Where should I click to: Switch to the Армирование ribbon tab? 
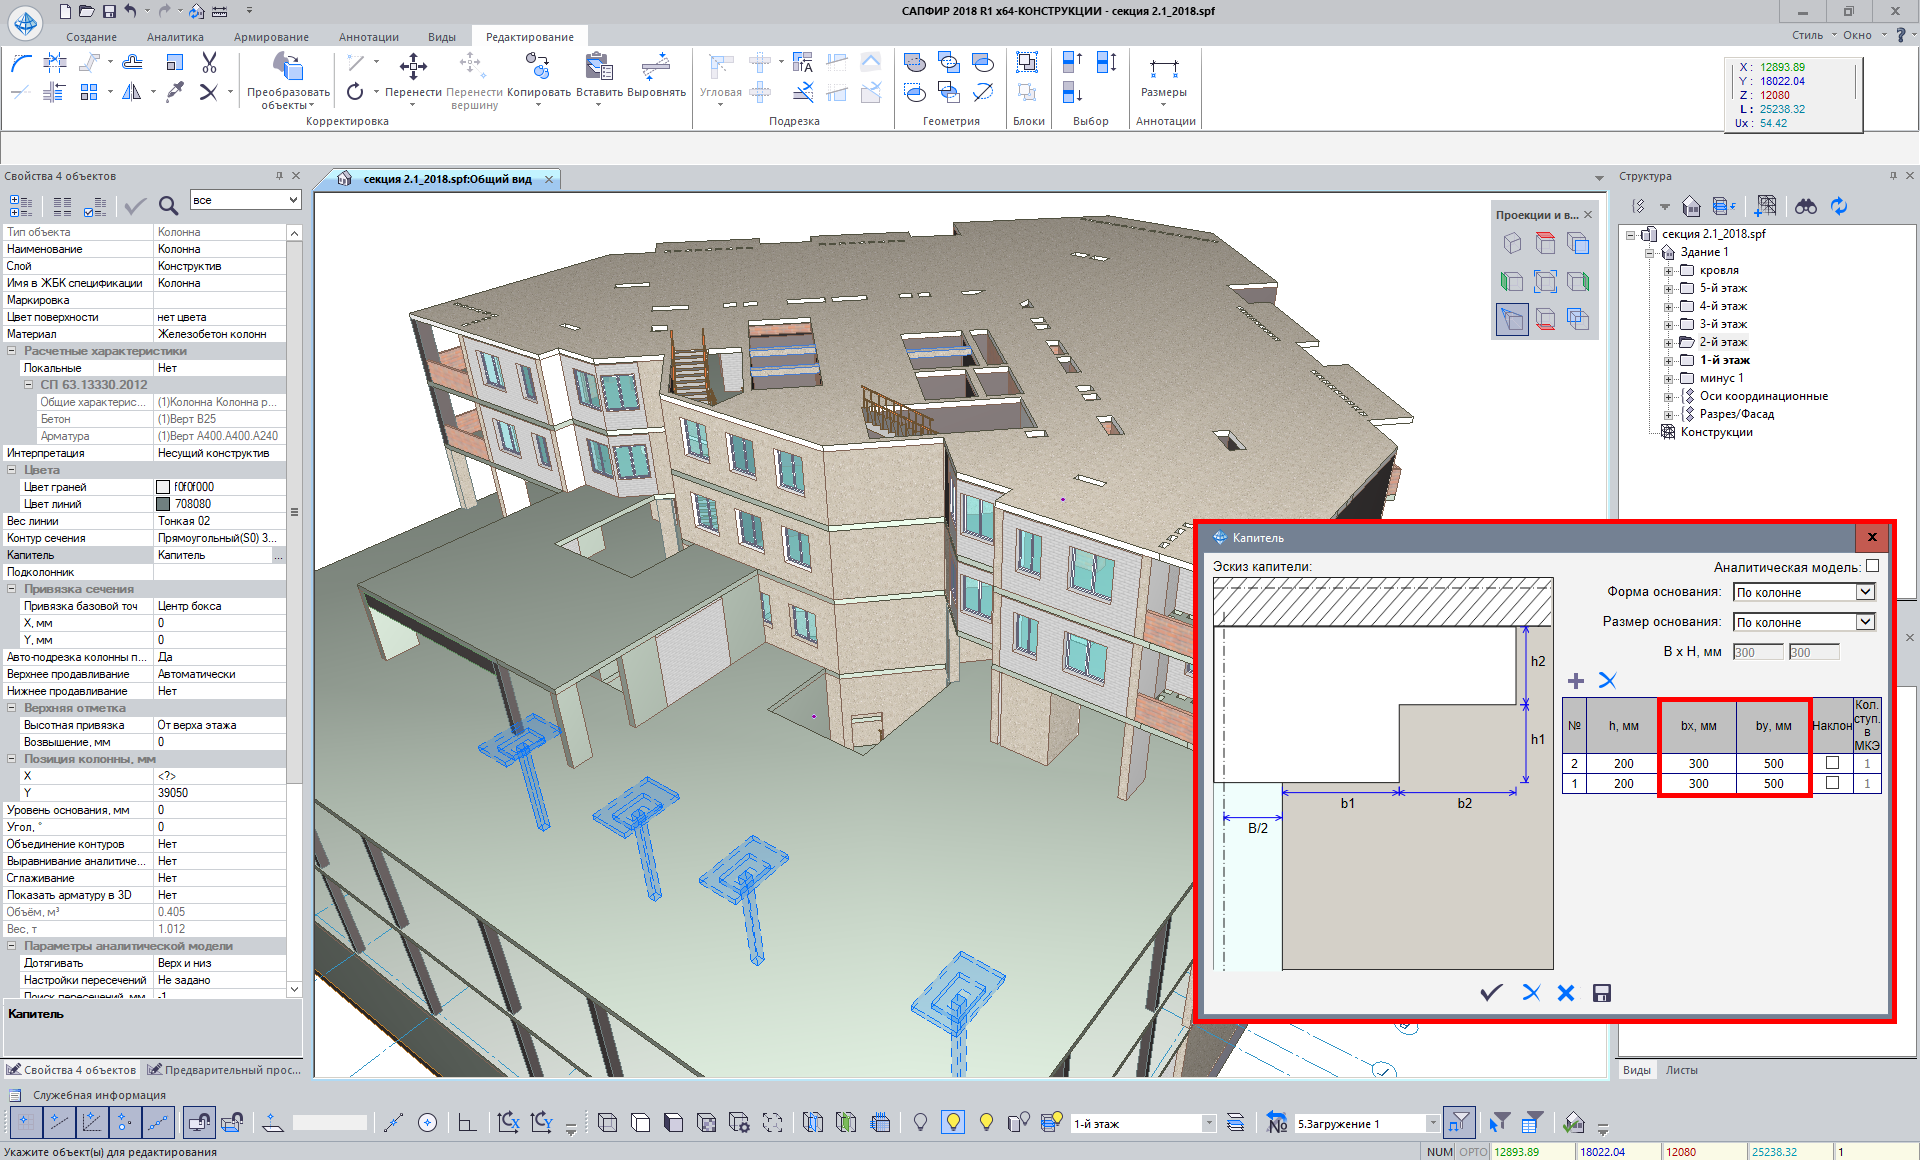point(271,37)
